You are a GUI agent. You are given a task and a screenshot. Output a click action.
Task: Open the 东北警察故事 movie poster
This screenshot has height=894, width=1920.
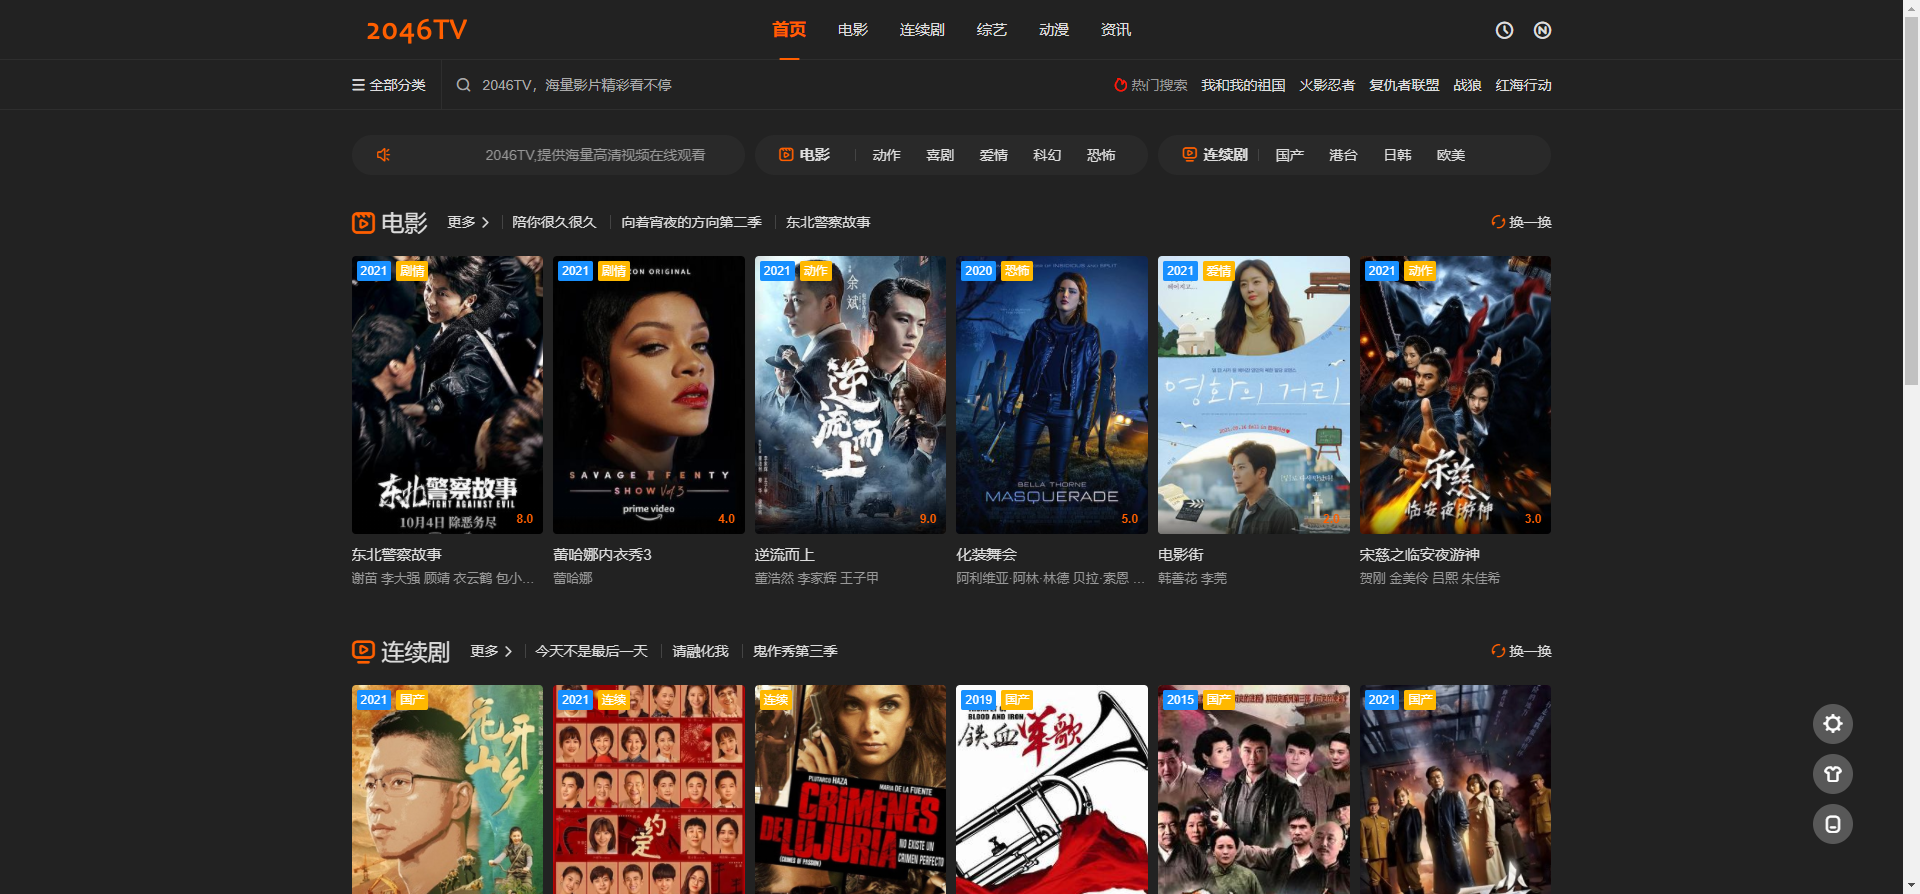447,395
